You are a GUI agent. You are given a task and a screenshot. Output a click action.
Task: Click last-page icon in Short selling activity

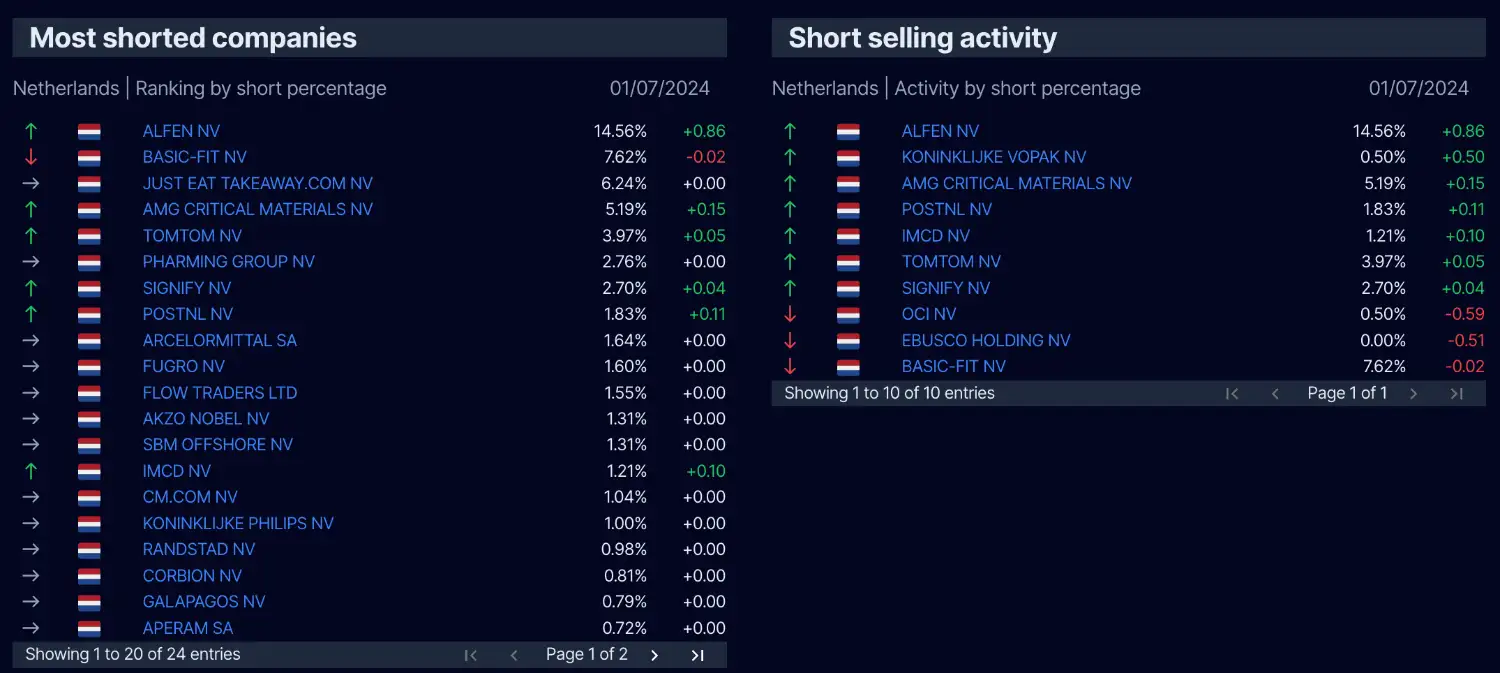[1457, 393]
